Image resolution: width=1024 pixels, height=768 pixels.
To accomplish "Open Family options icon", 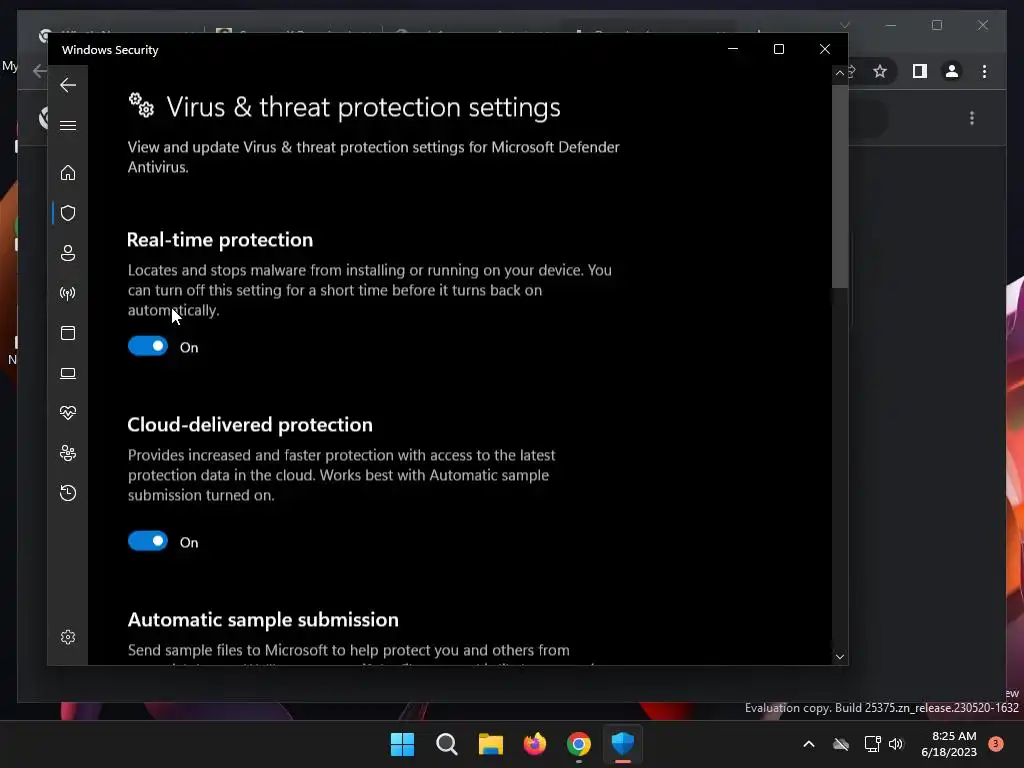I will coord(68,453).
